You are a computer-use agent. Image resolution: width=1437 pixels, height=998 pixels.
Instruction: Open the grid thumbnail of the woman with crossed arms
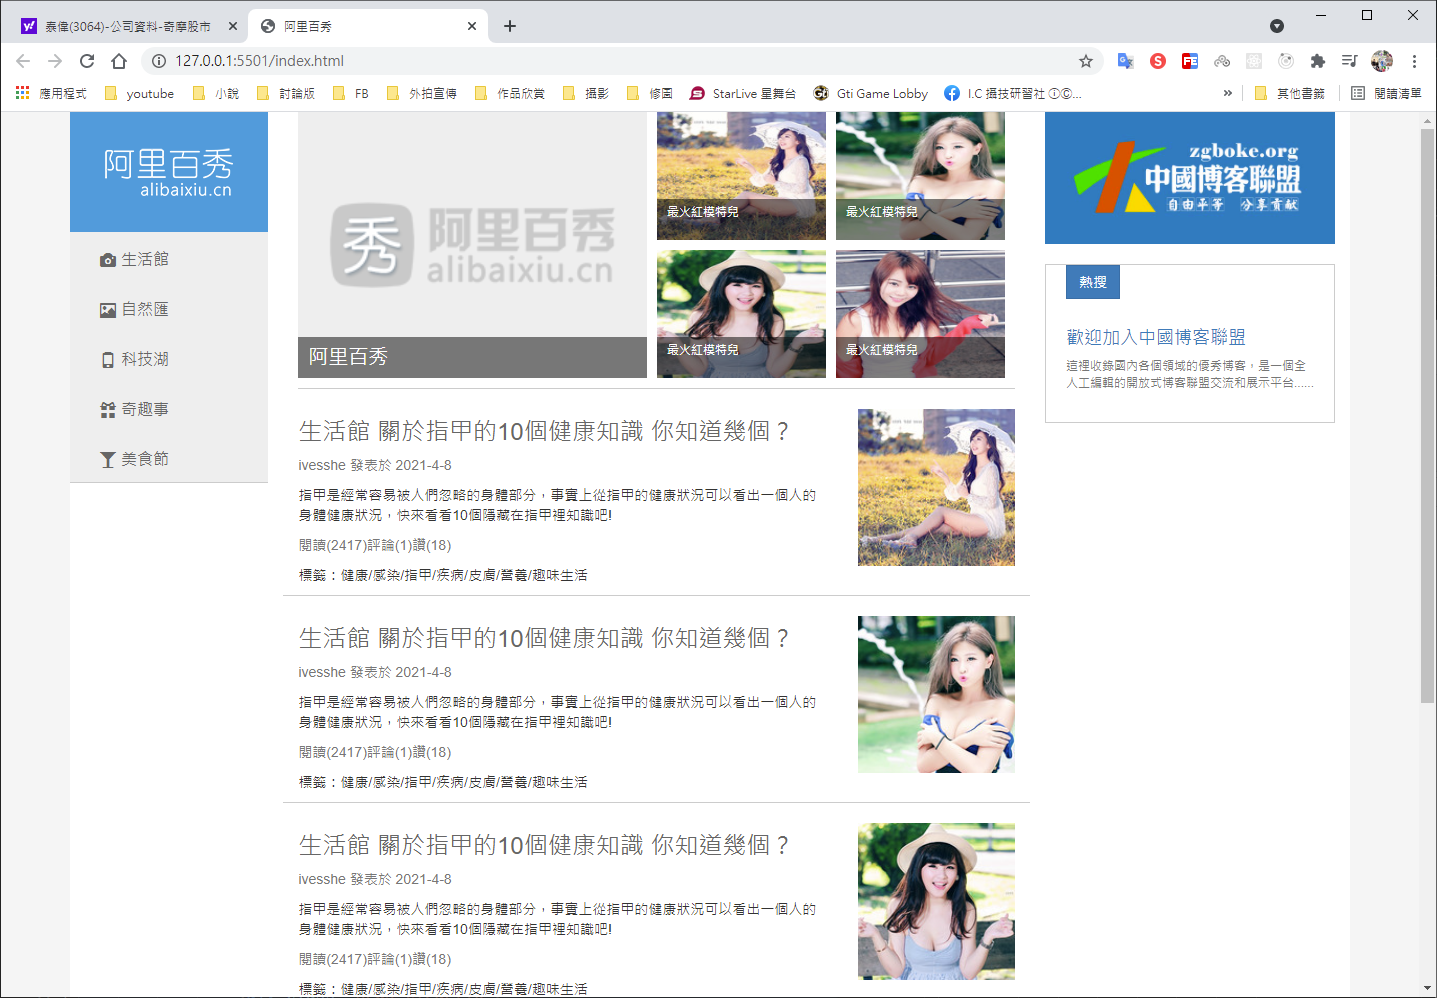(x=920, y=176)
